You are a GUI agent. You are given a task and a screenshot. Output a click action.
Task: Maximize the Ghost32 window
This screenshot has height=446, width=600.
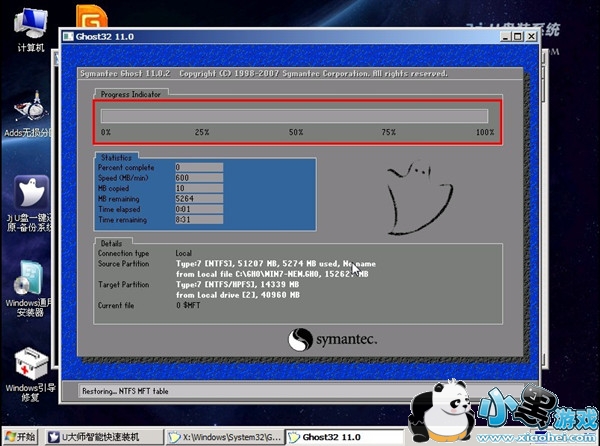click(518, 37)
